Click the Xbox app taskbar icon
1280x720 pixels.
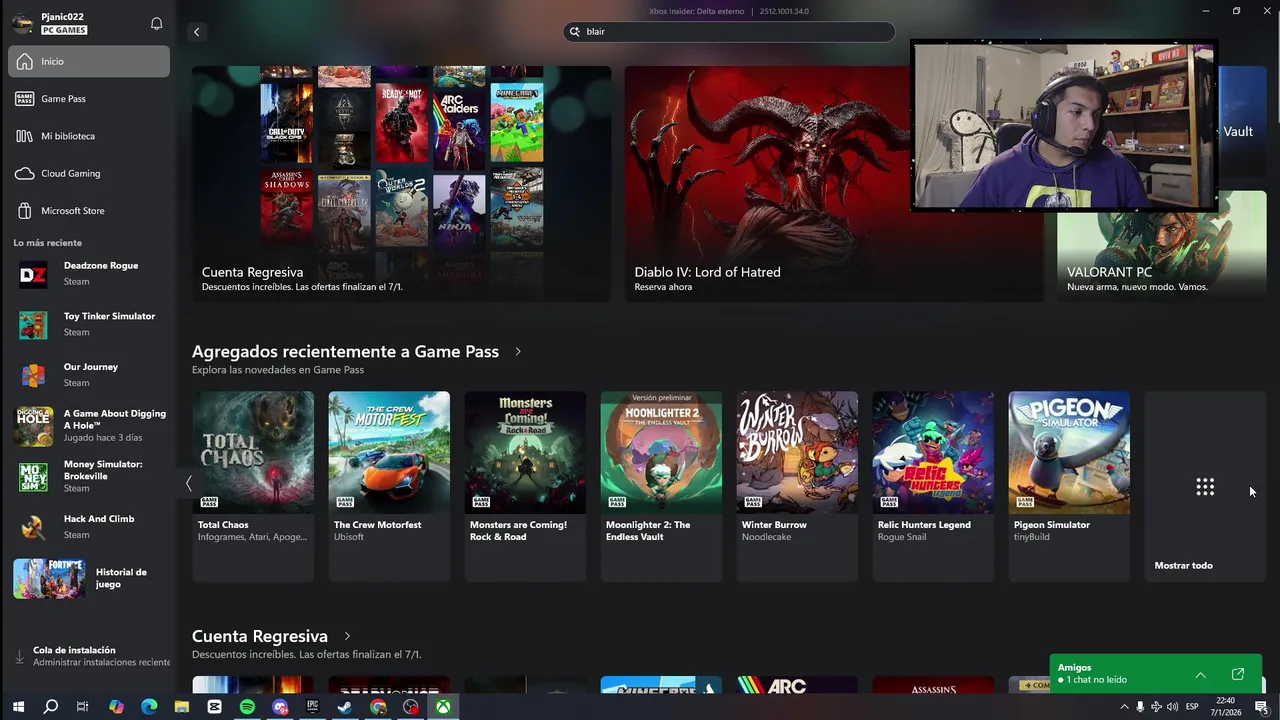point(443,707)
